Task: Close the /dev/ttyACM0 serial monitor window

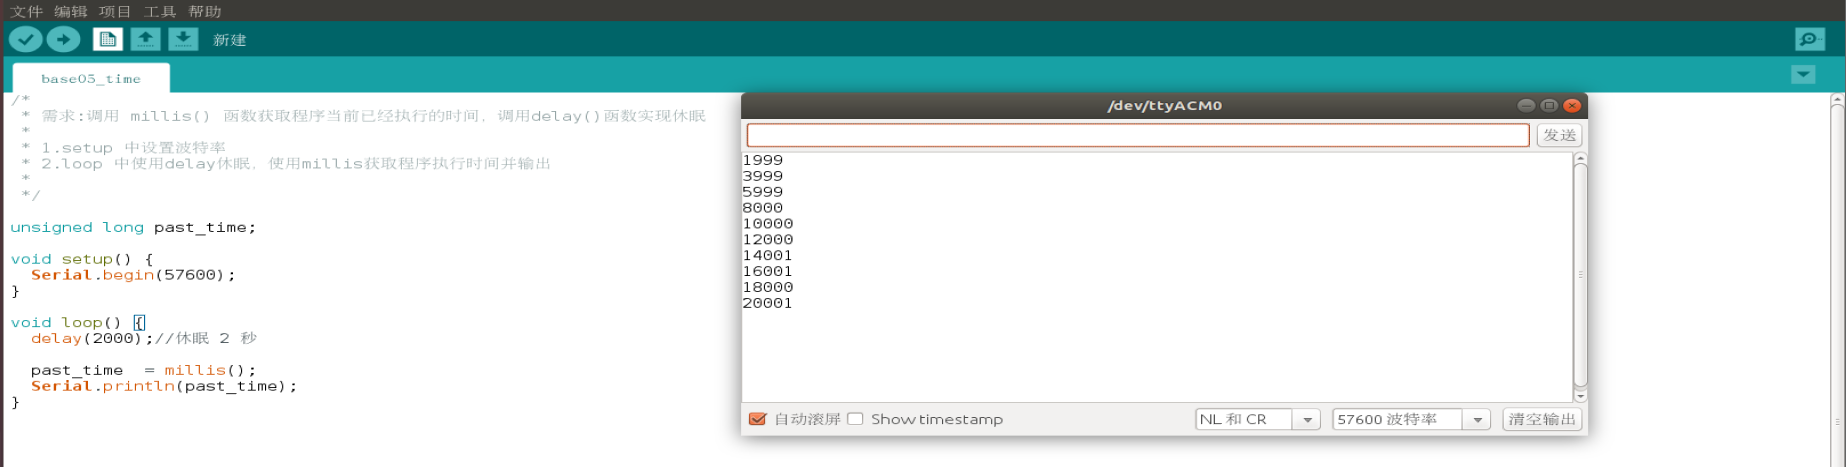Action: click(x=1571, y=106)
